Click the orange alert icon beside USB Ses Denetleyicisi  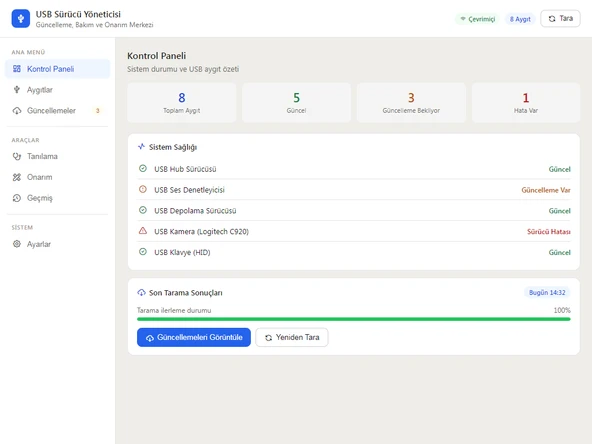coord(143,189)
